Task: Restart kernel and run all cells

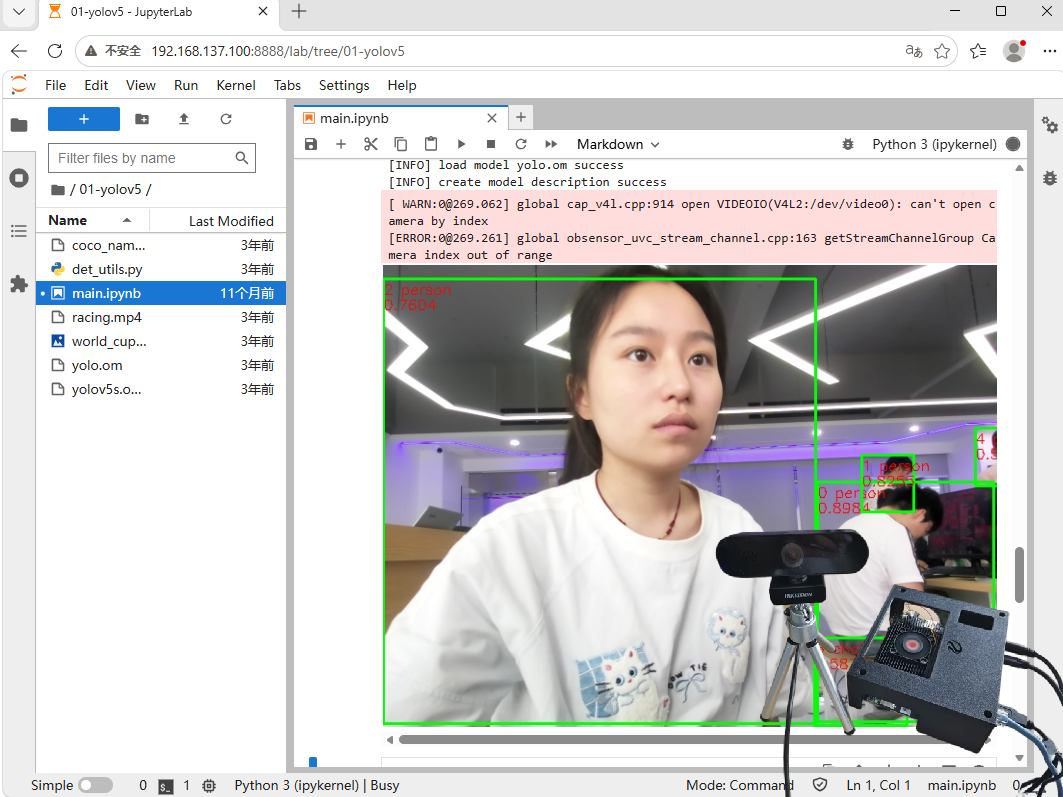Action: coord(551,144)
